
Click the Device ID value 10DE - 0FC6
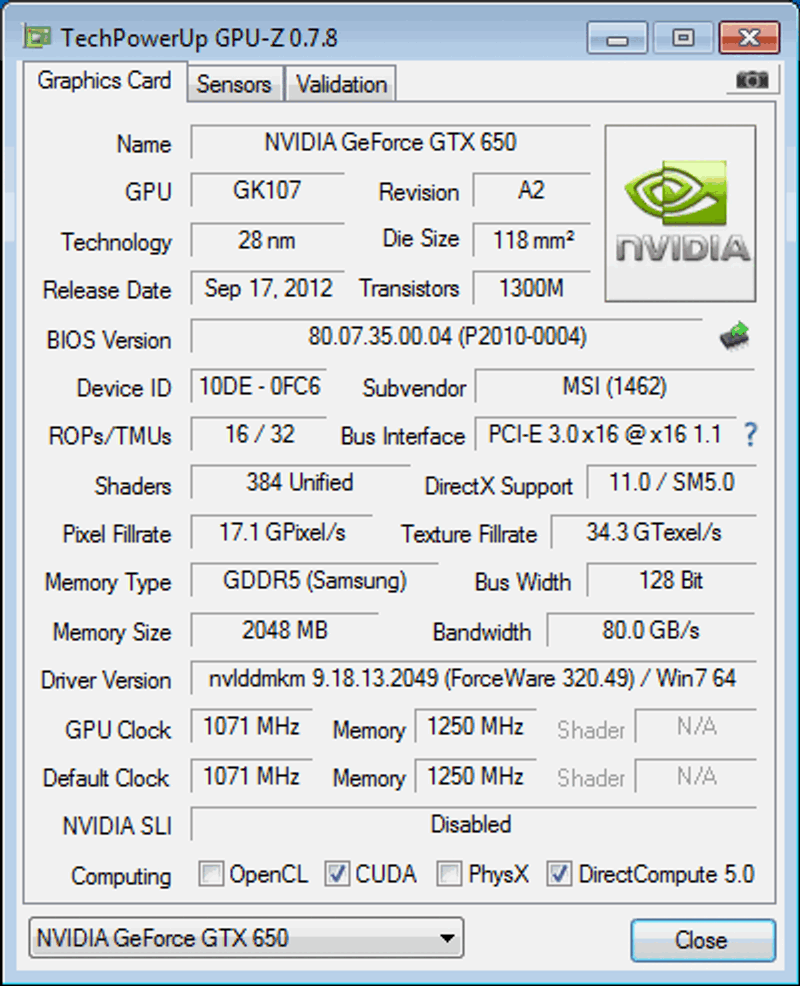tap(258, 385)
